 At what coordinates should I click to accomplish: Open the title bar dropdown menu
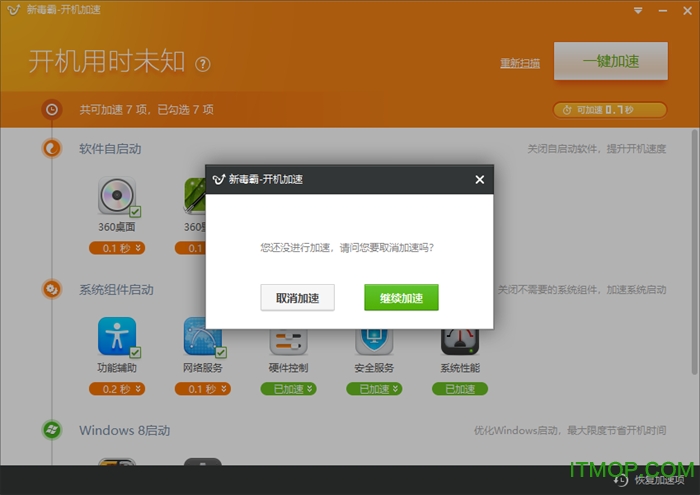(638, 11)
